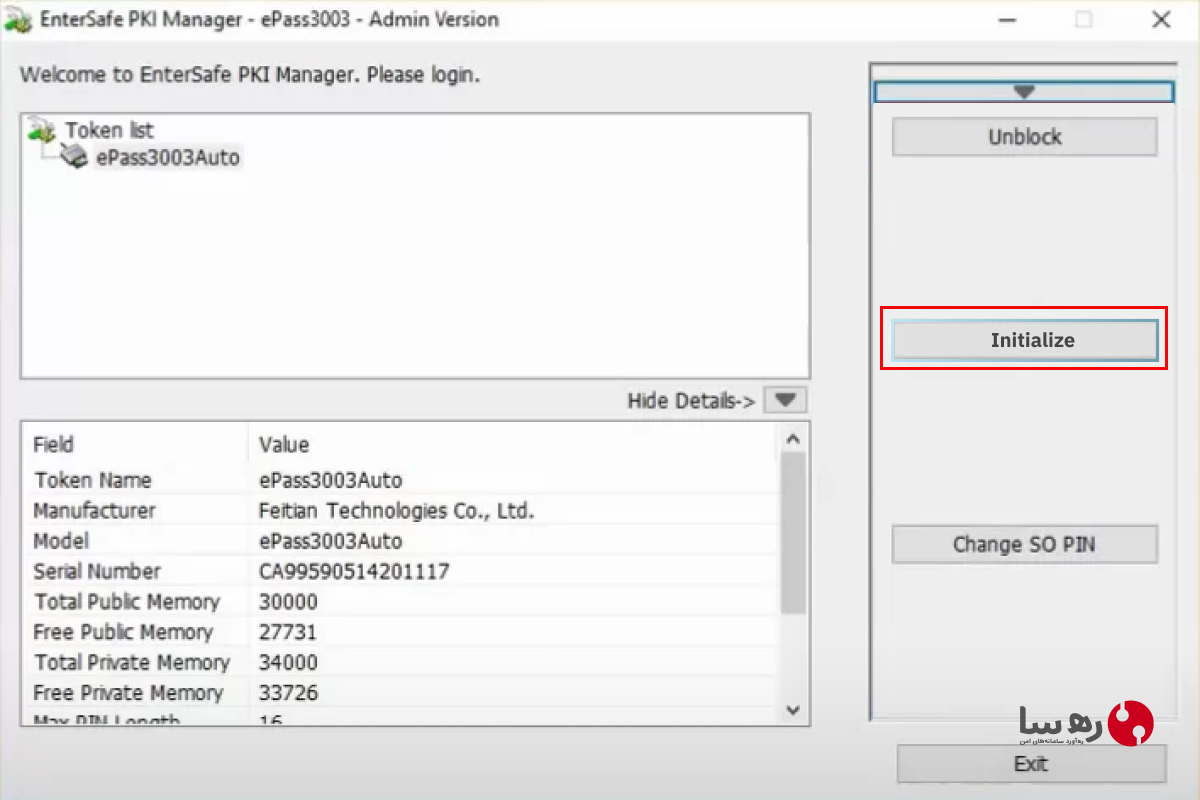This screenshot has height=800, width=1200.
Task: Select the Model field label
Action: click(x=61, y=541)
